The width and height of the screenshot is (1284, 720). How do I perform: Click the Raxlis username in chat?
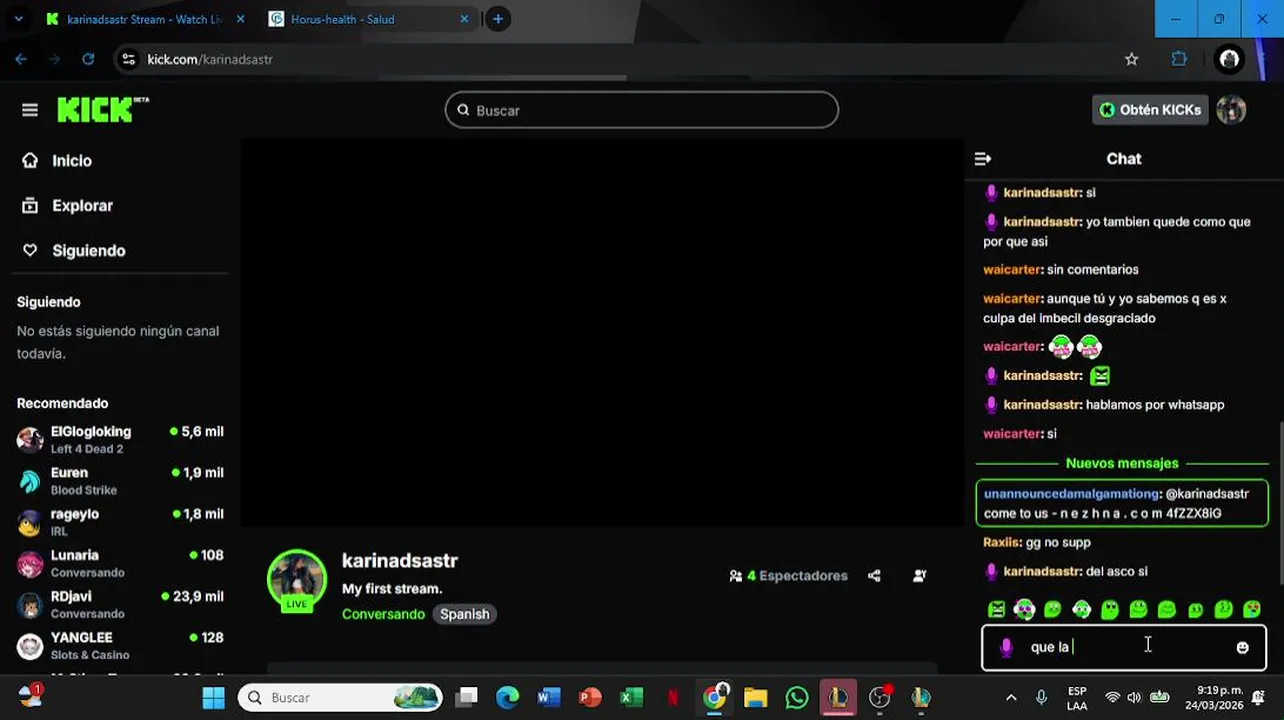pyautogui.click(x=1001, y=542)
